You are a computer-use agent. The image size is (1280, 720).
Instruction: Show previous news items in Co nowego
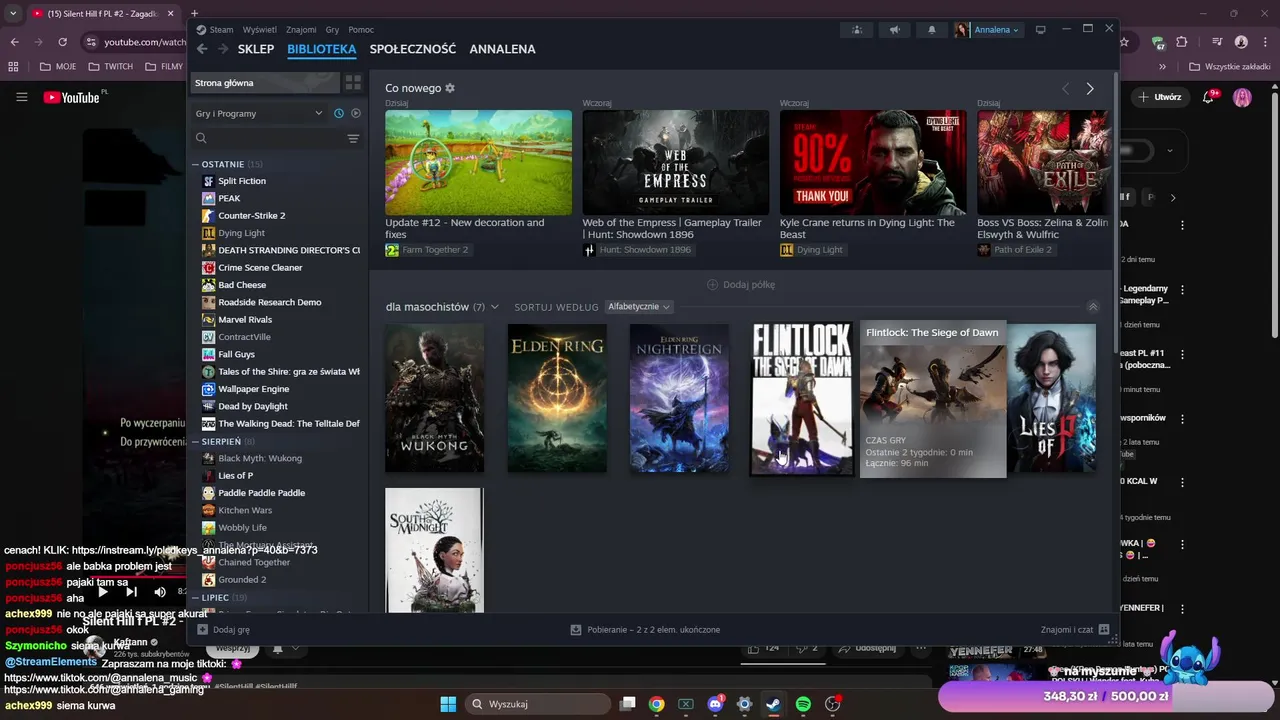click(x=1065, y=89)
